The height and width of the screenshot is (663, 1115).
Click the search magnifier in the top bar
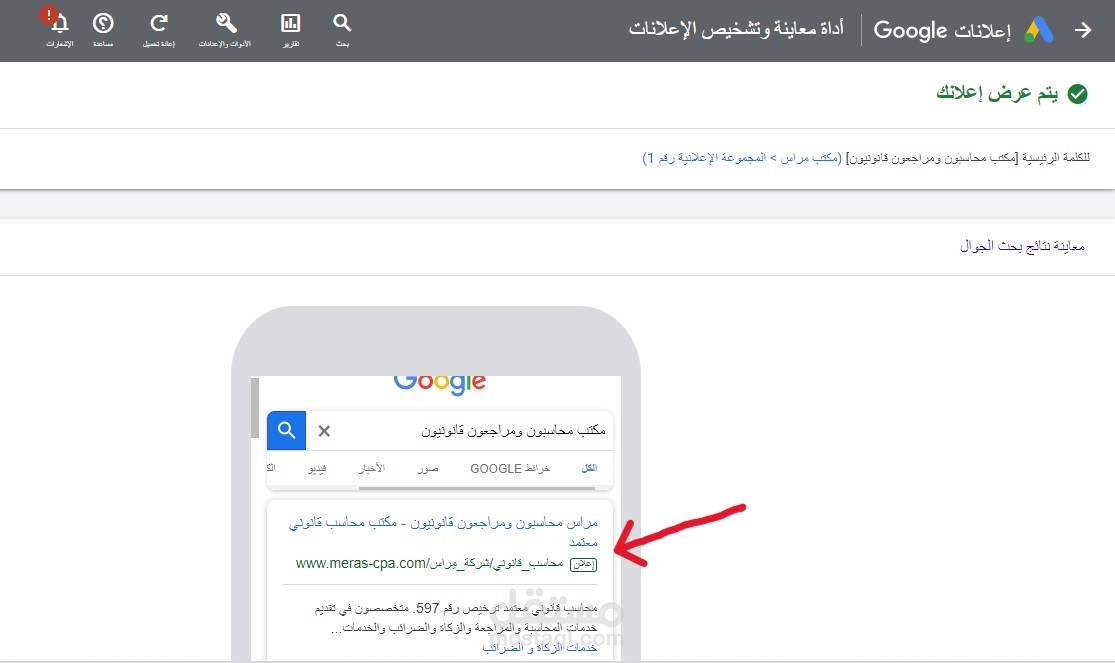pyautogui.click(x=342, y=23)
